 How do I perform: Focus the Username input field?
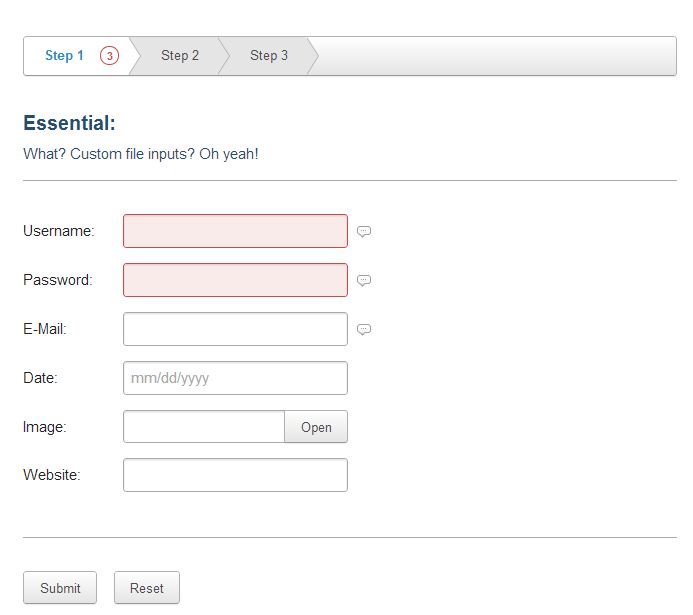tap(235, 231)
